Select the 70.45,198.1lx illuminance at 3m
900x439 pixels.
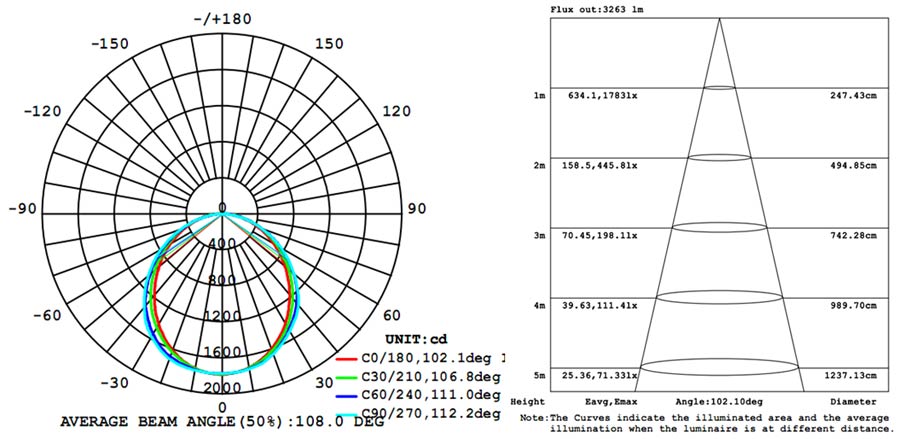tap(598, 236)
